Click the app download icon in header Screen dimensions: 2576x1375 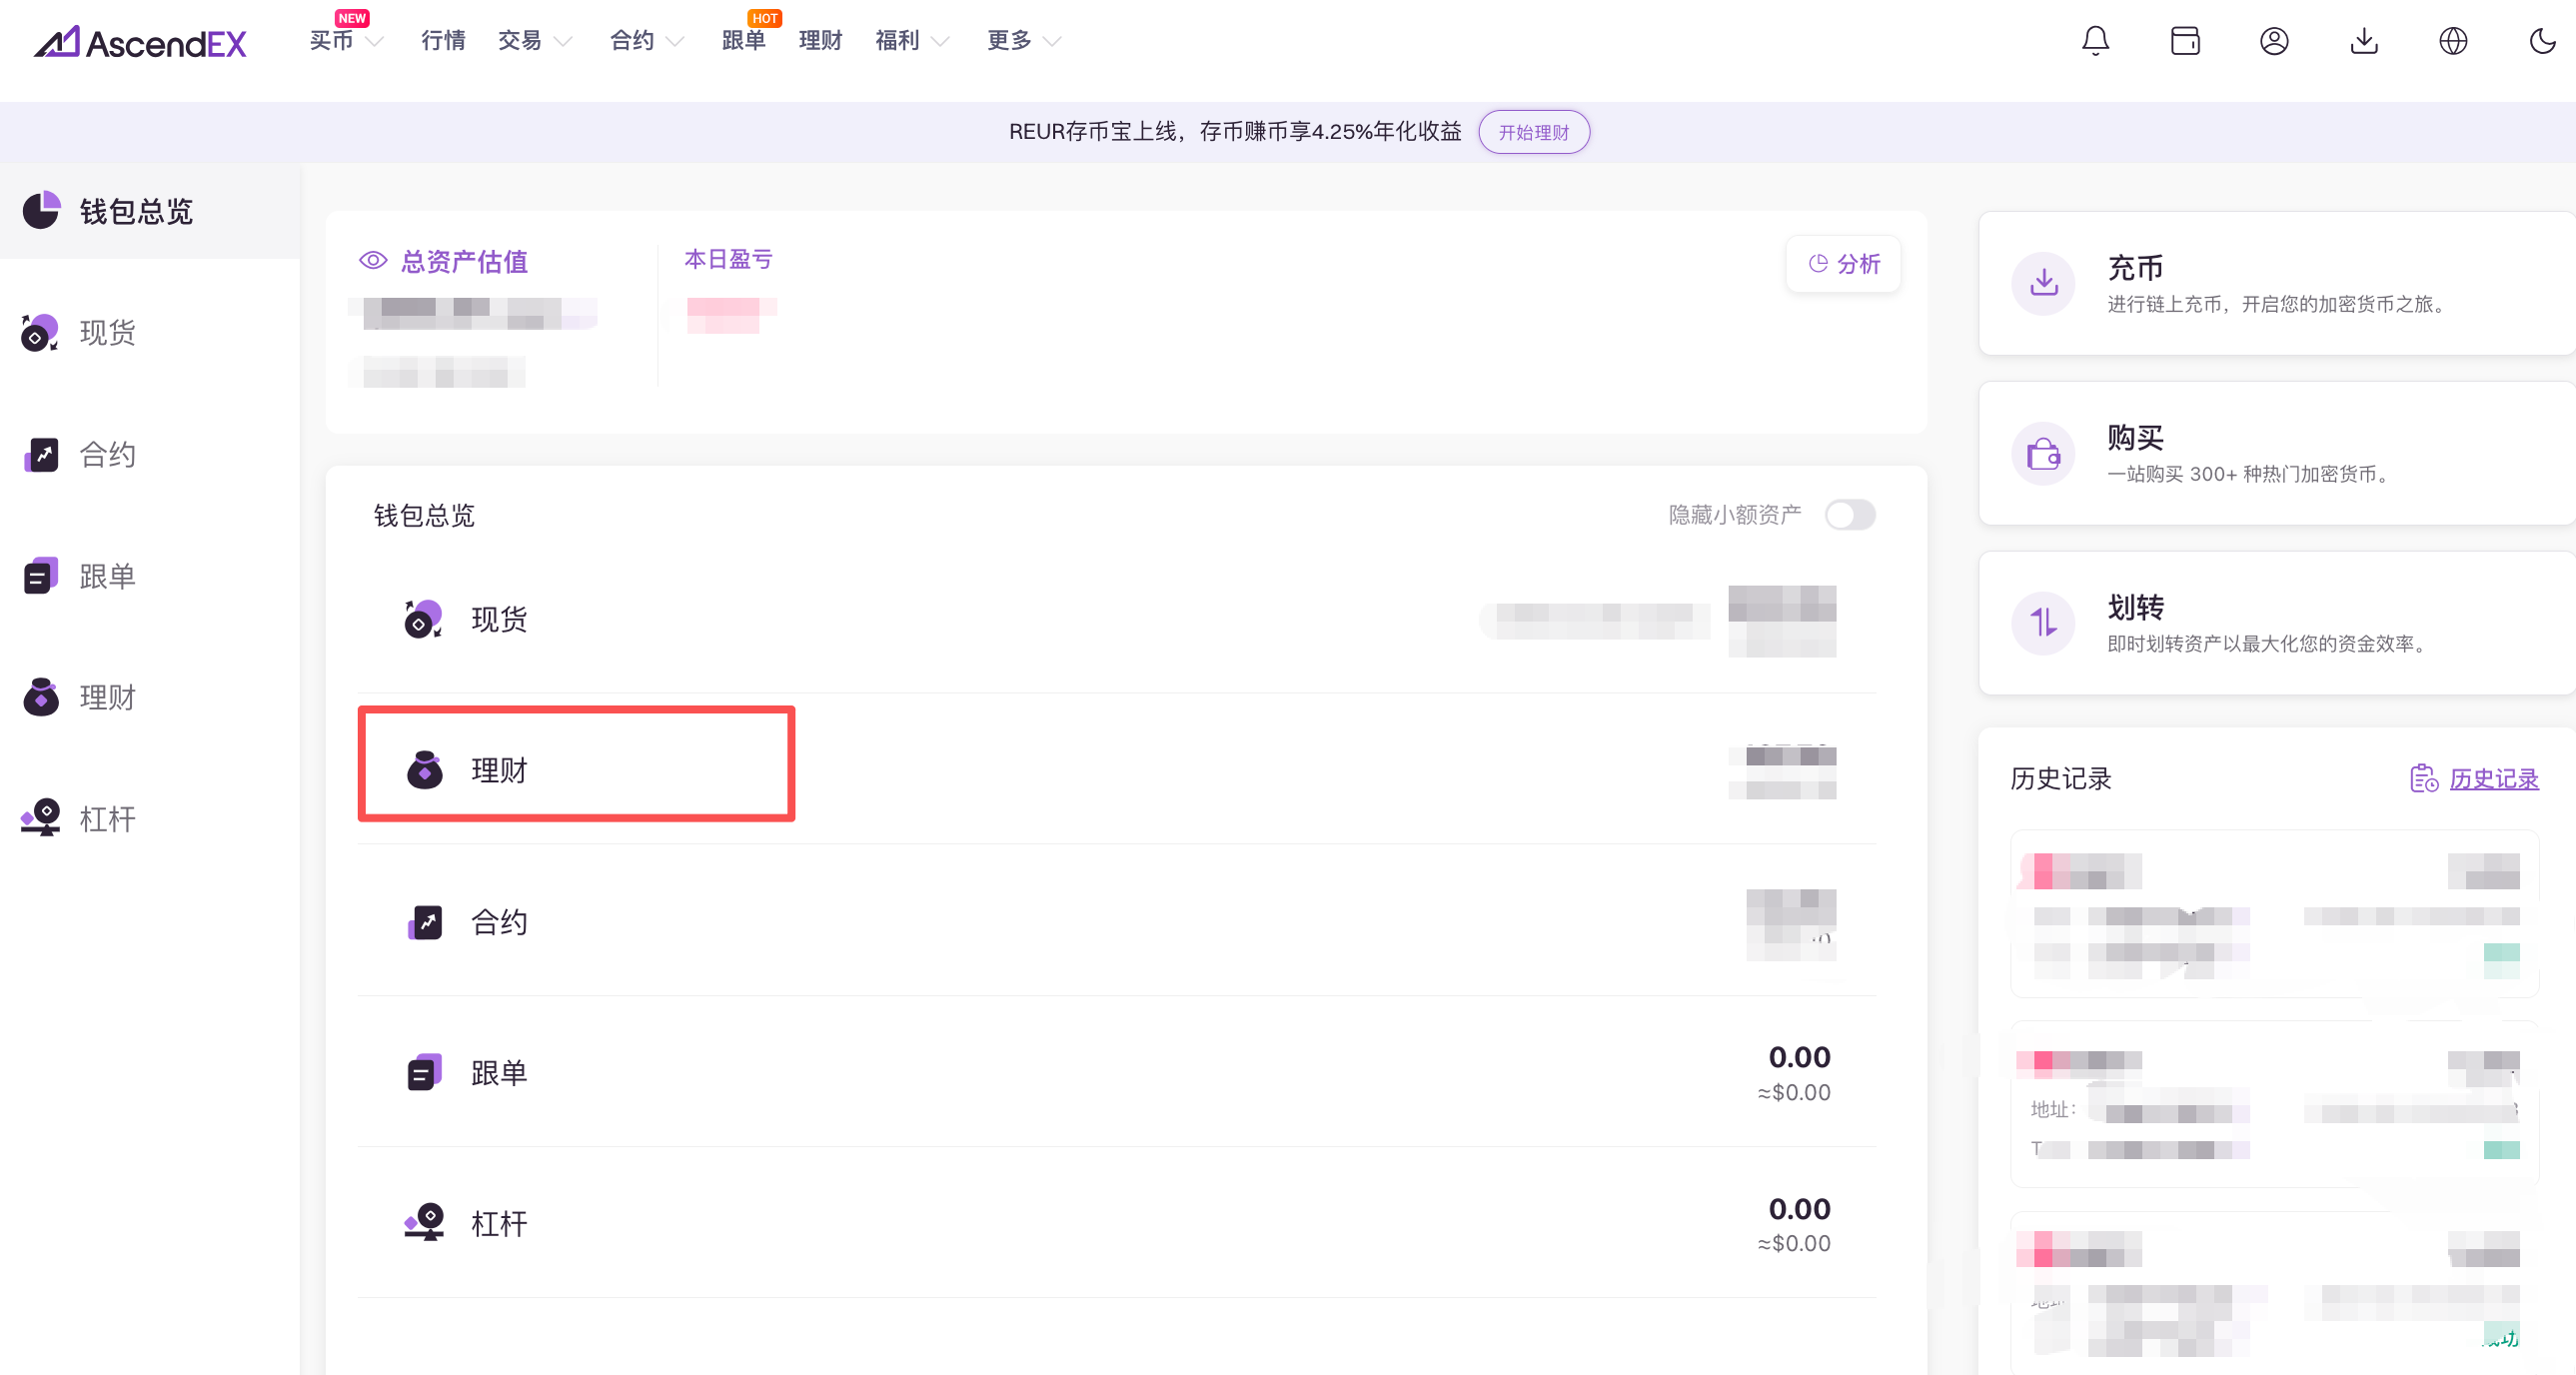[2364, 41]
